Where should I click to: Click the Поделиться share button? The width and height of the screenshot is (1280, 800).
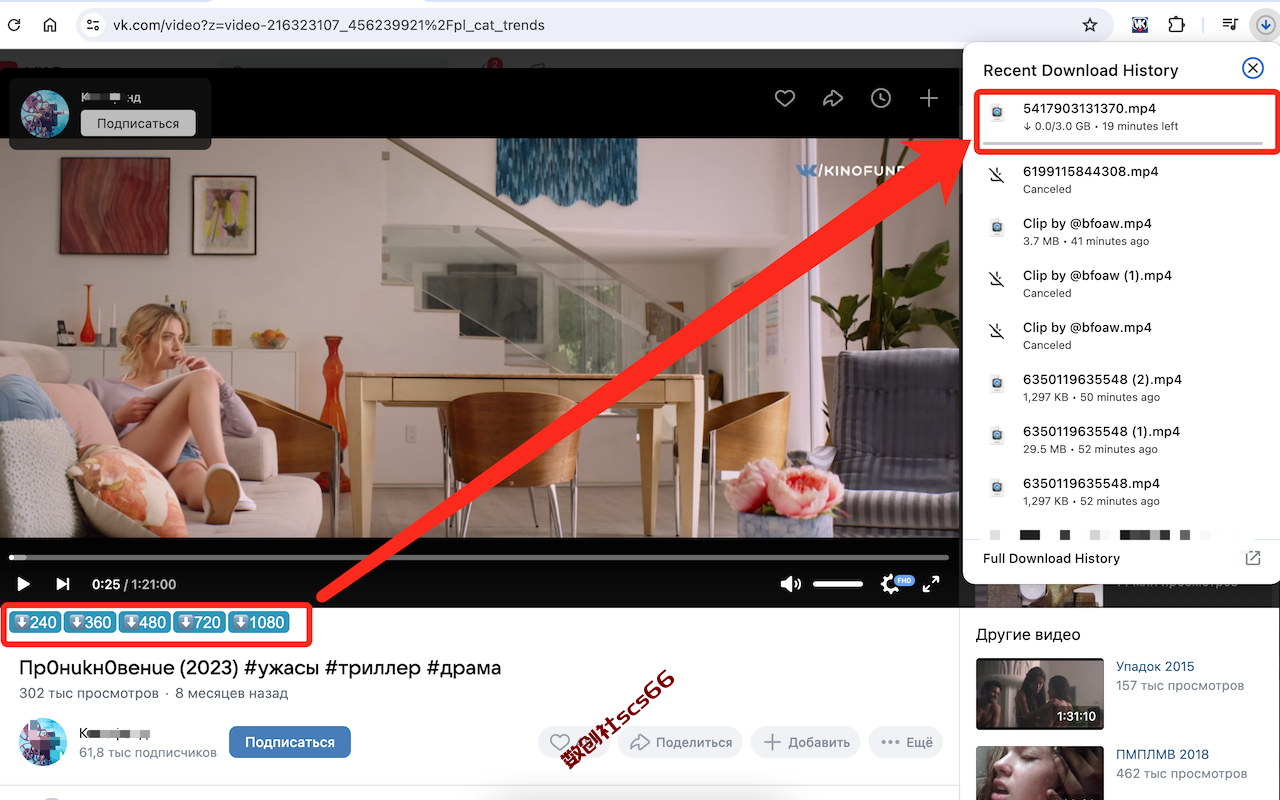(x=680, y=742)
